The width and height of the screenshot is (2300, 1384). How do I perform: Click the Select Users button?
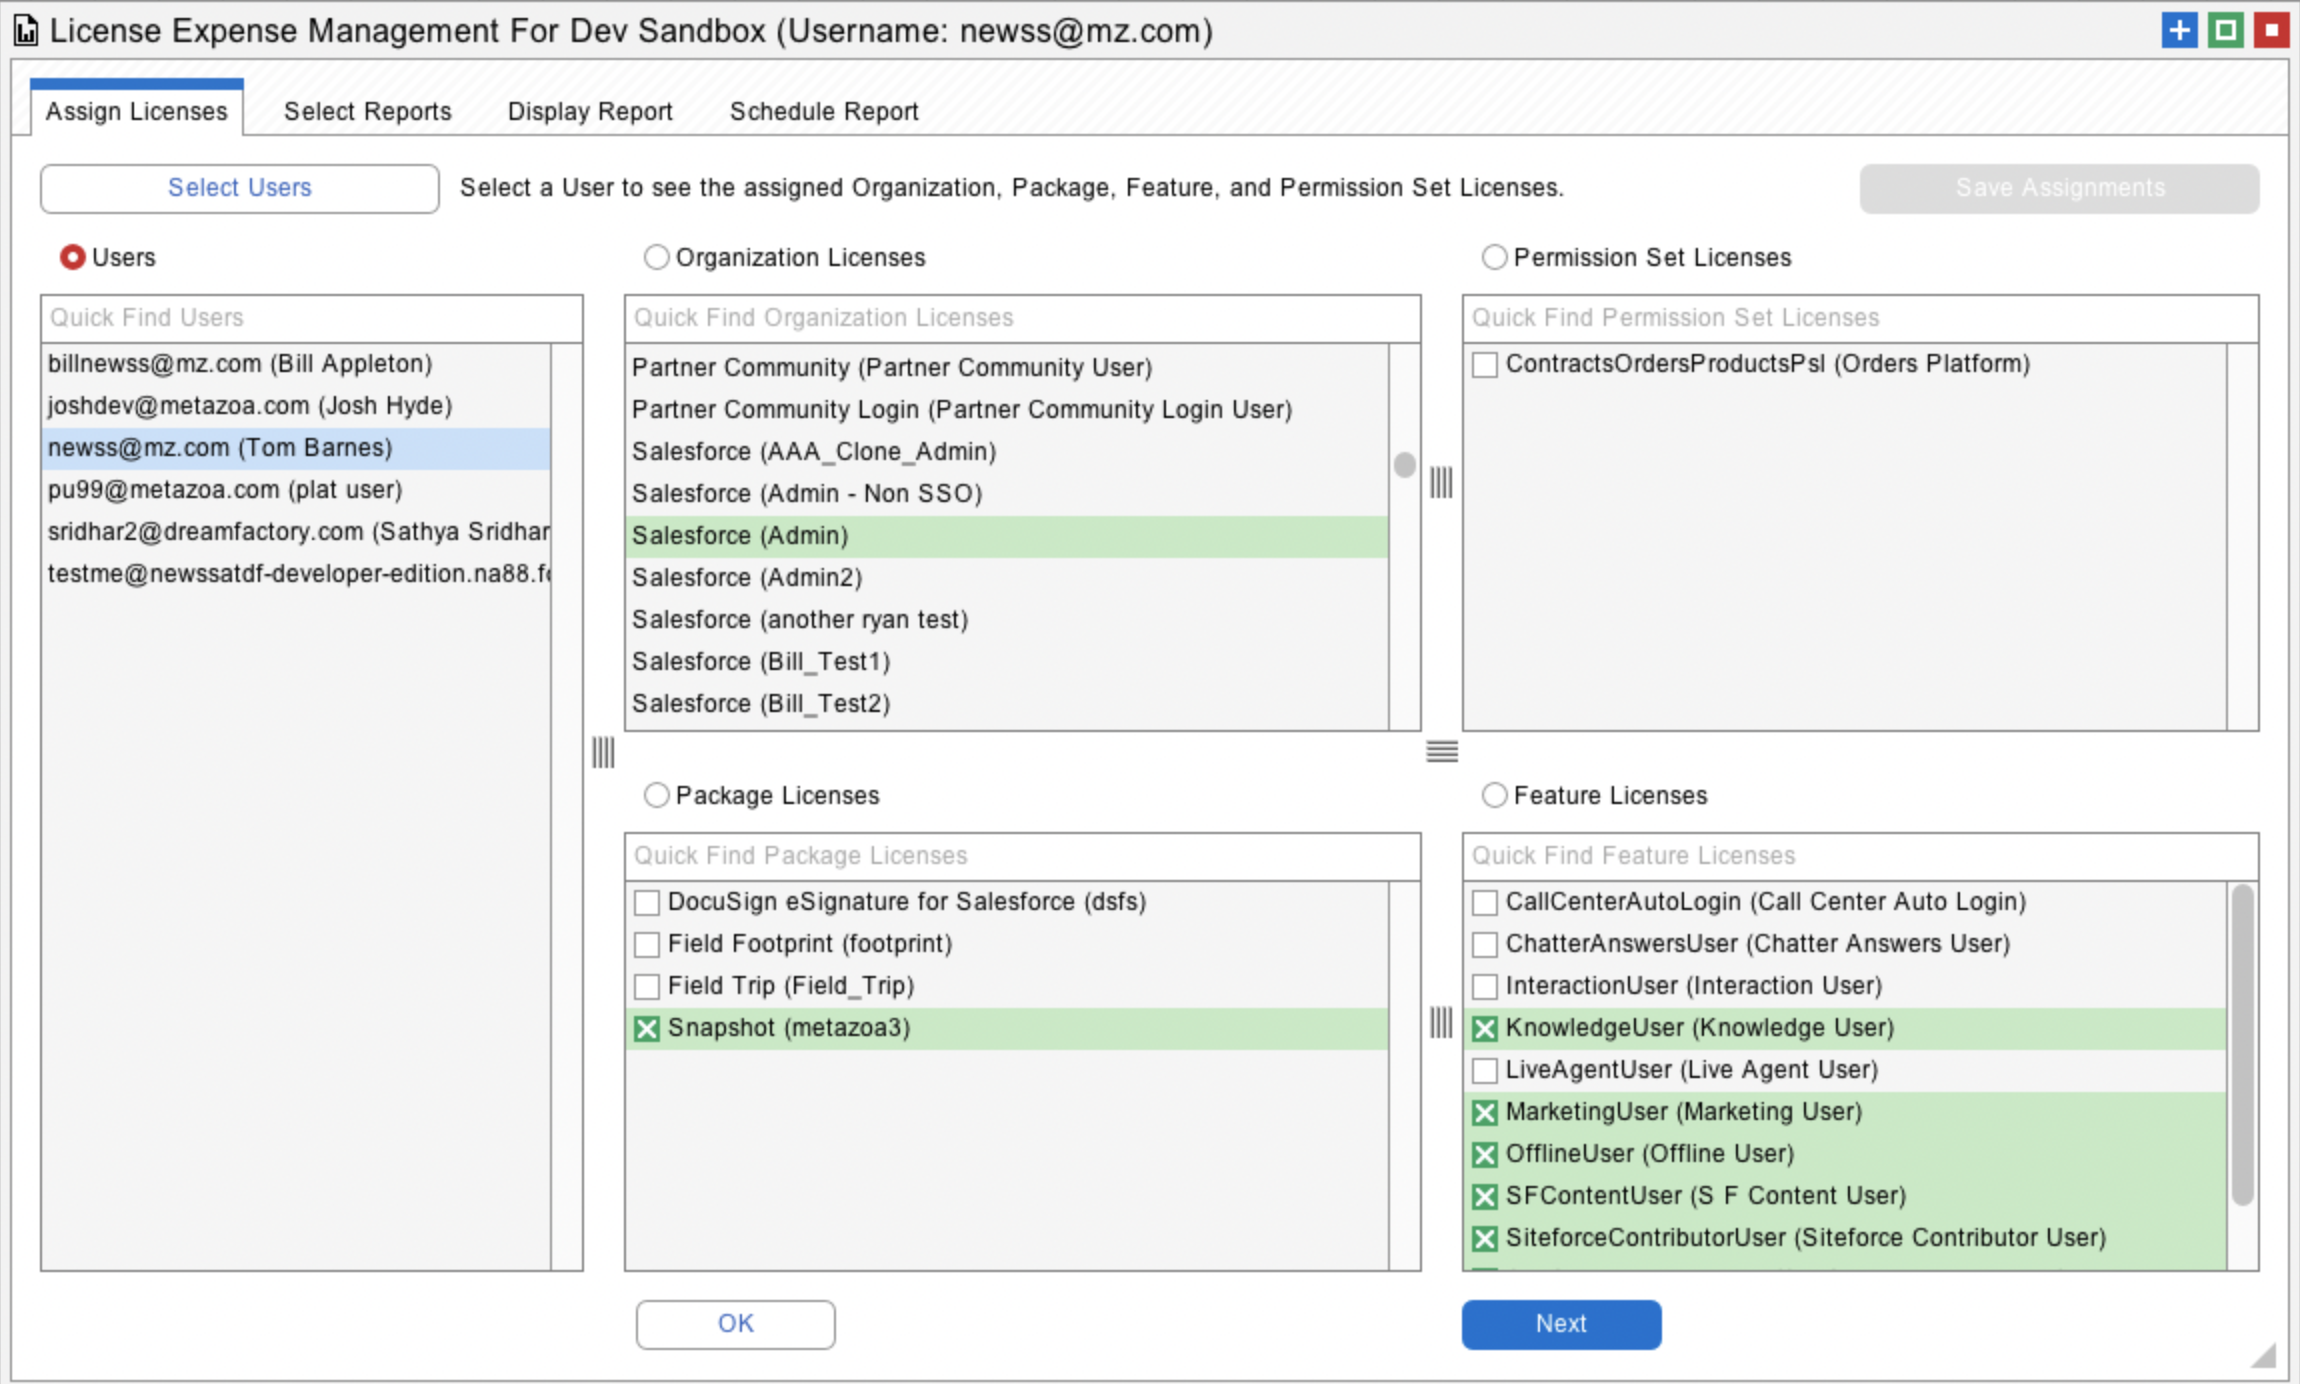click(240, 188)
